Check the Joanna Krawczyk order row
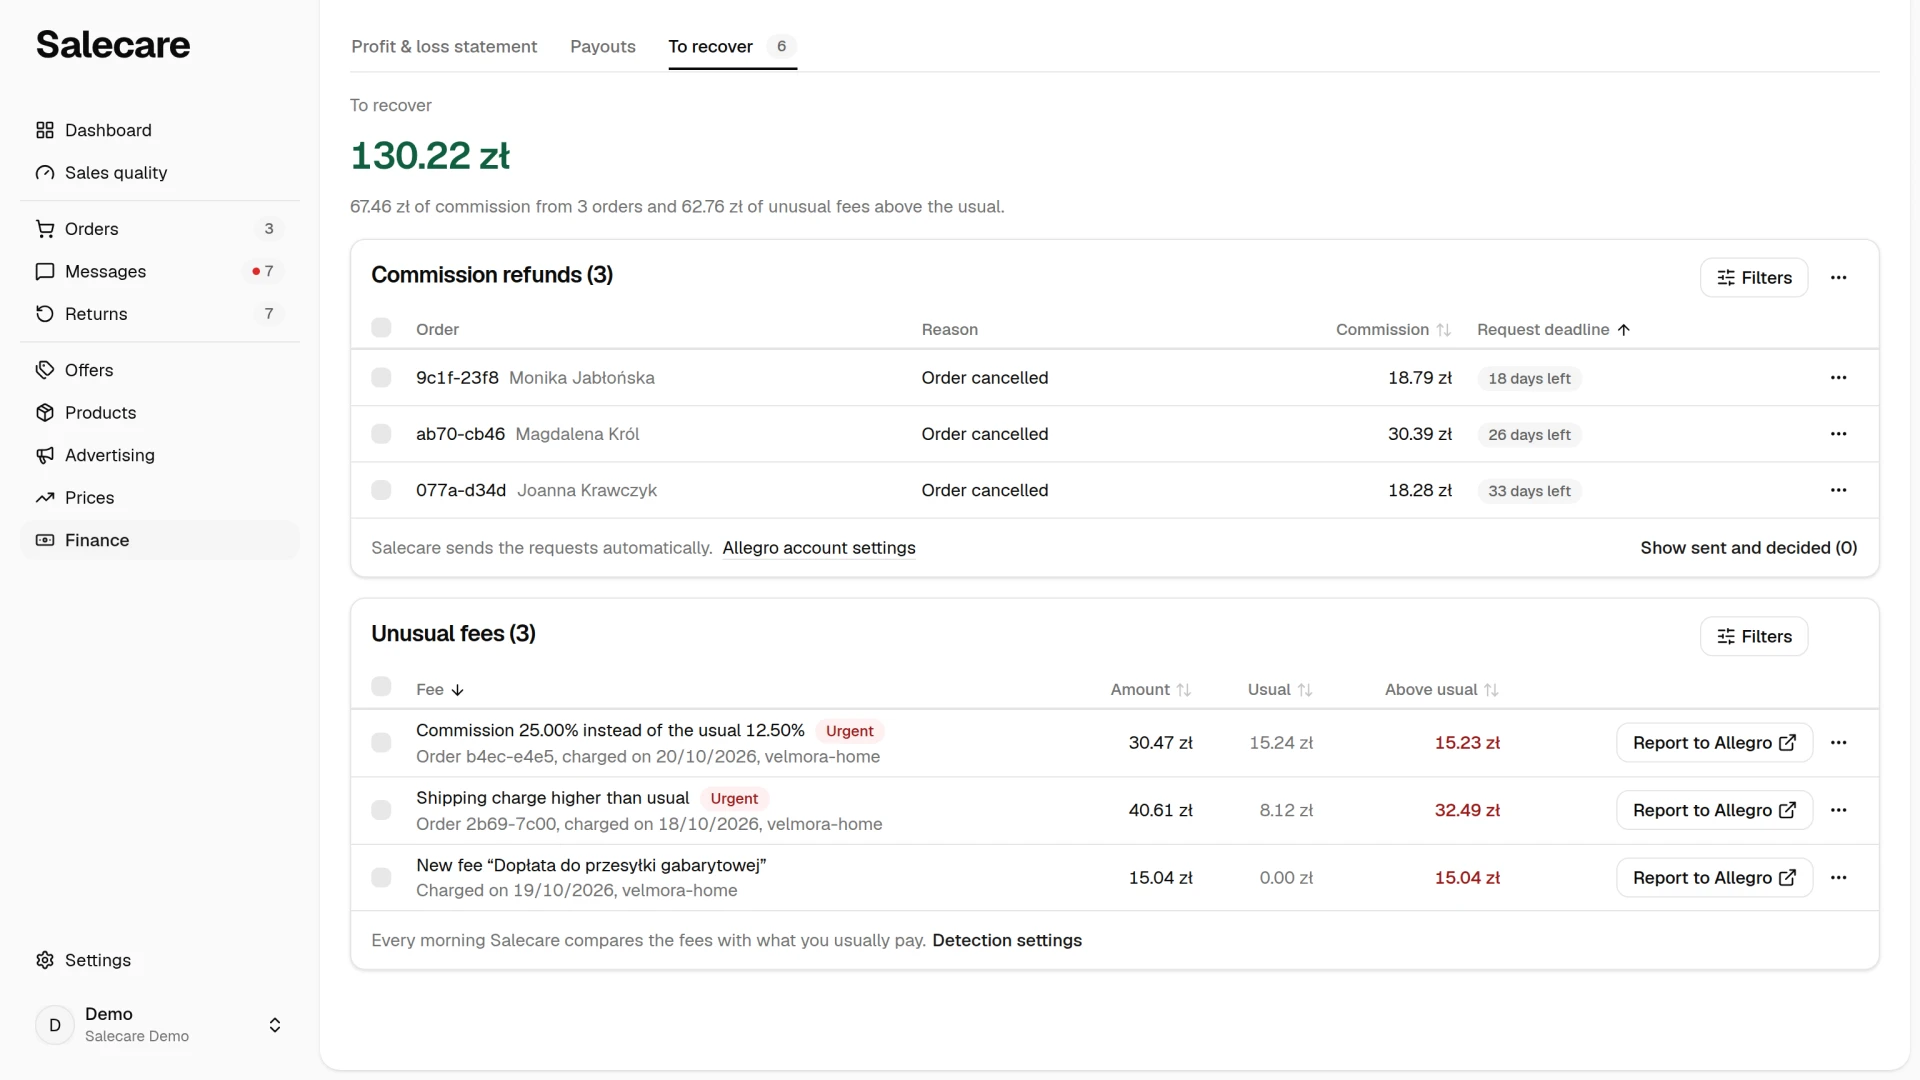 381,490
